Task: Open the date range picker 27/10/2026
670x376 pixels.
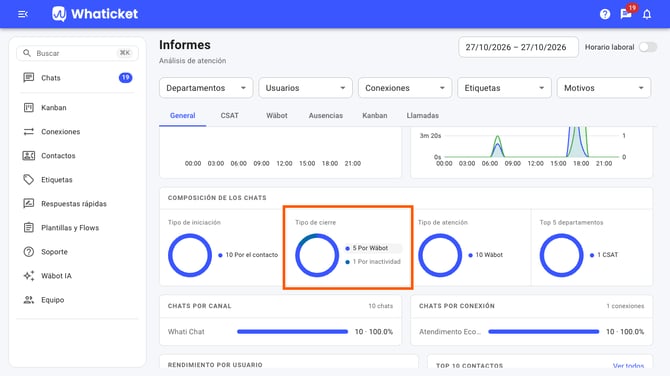Action: [x=518, y=47]
